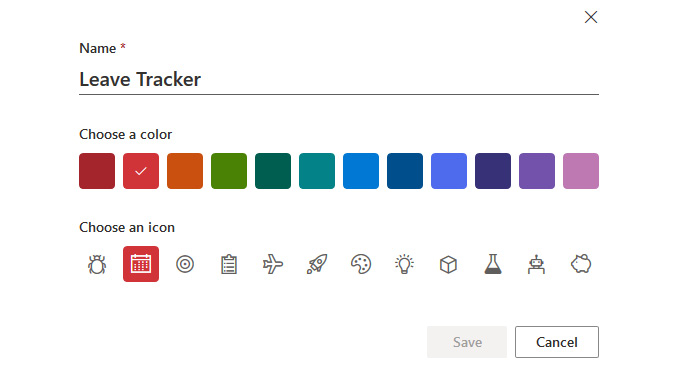Select the bug icon
The width and height of the screenshot is (680, 372).
pyautogui.click(x=97, y=264)
